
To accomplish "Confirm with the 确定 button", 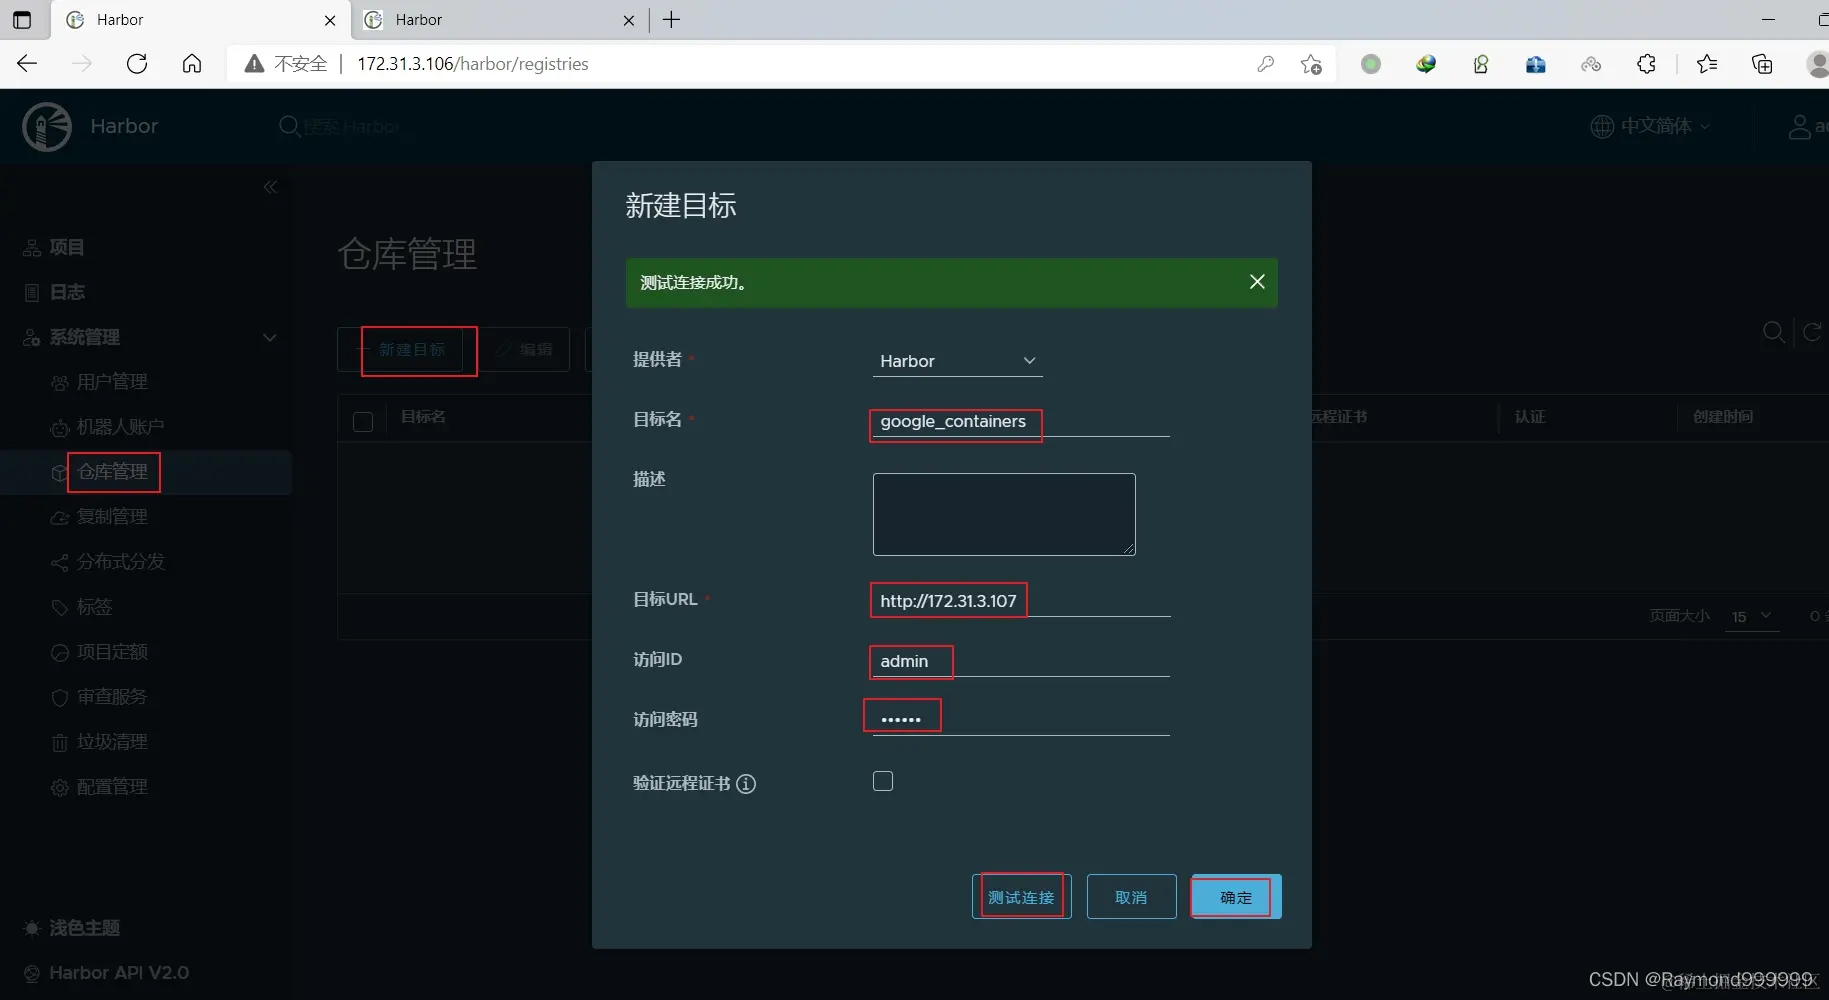I will click(1234, 897).
